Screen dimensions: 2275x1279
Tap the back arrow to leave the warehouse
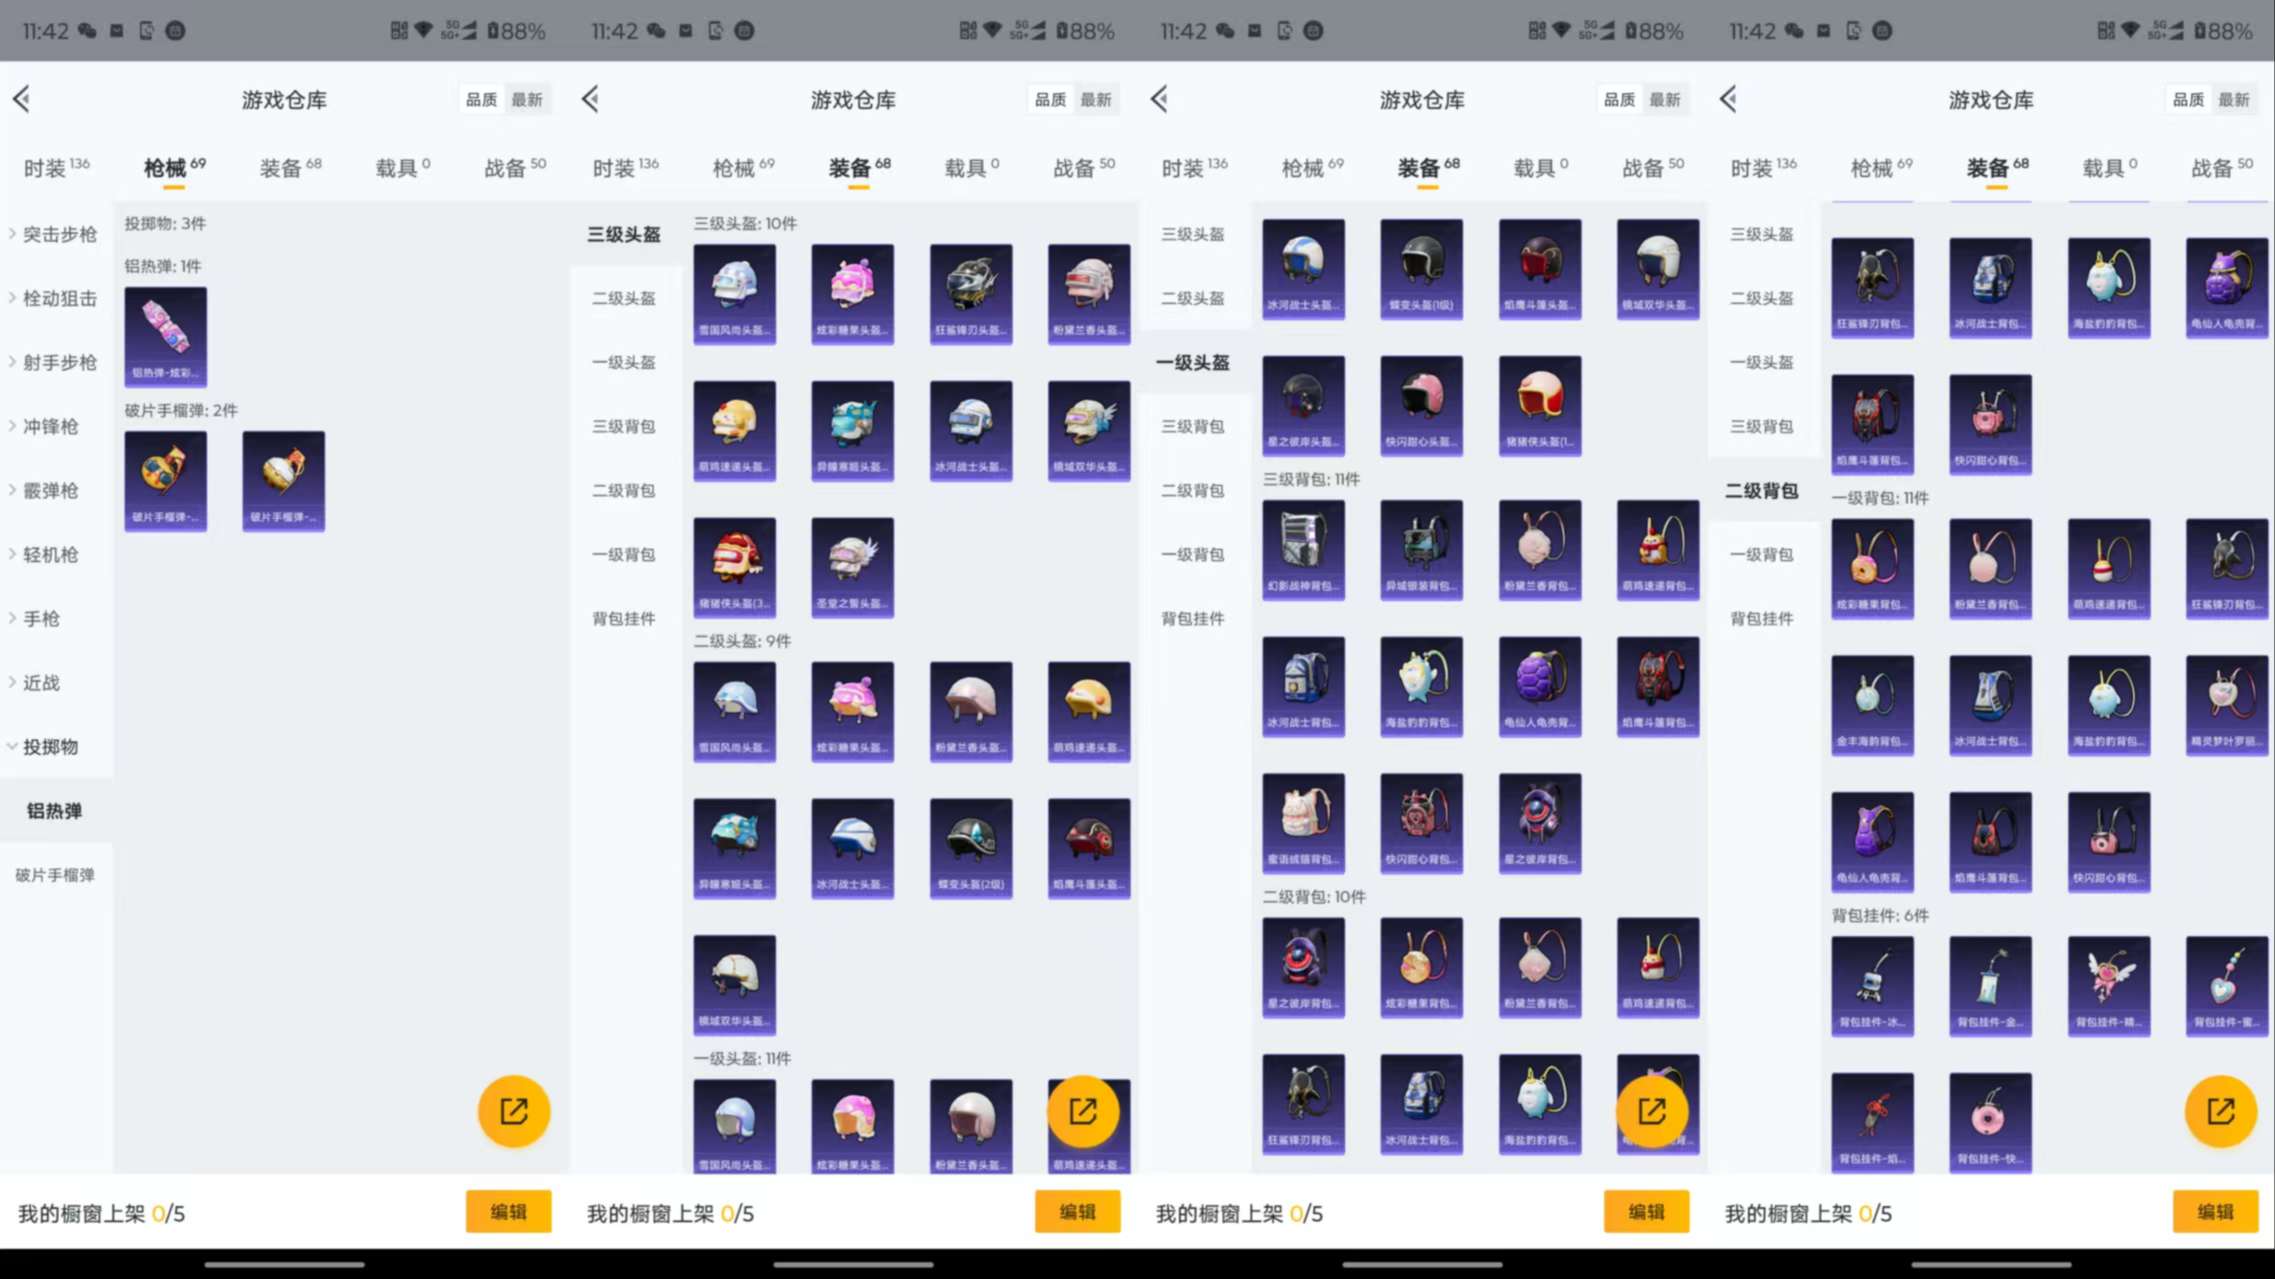click(x=20, y=99)
